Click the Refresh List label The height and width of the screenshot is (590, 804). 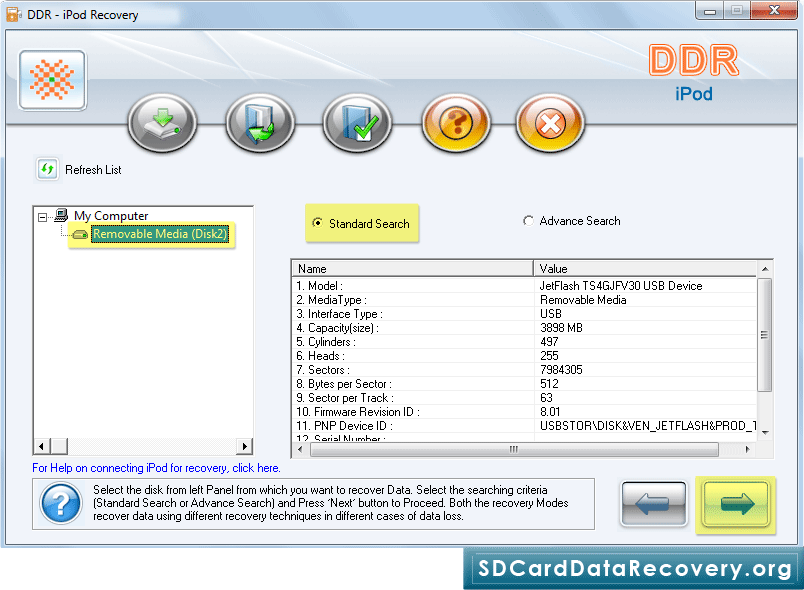point(93,170)
